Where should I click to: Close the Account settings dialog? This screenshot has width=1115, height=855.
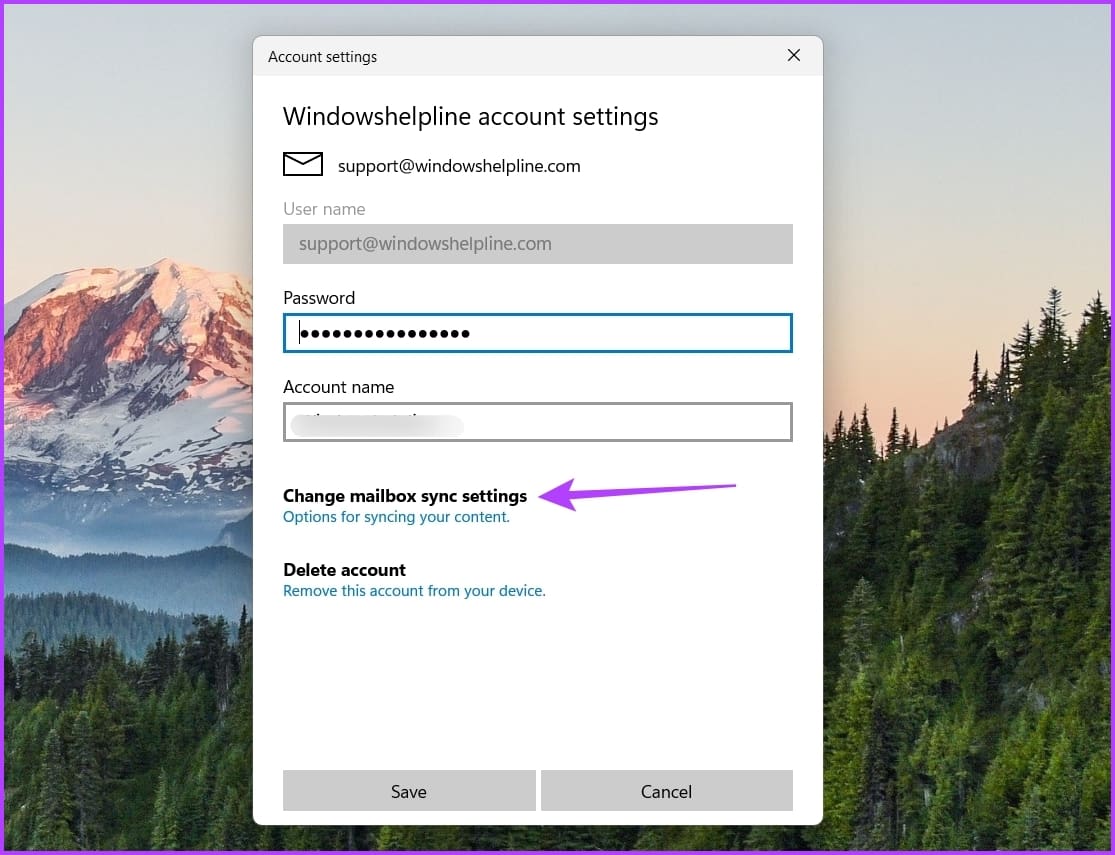pyautogui.click(x=794, y=55)
